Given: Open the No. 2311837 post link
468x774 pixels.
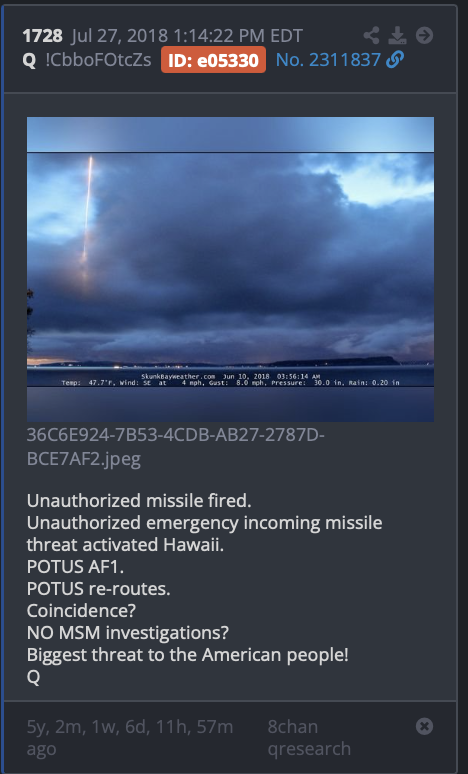Looking at the screenshot, I should 328,60.
